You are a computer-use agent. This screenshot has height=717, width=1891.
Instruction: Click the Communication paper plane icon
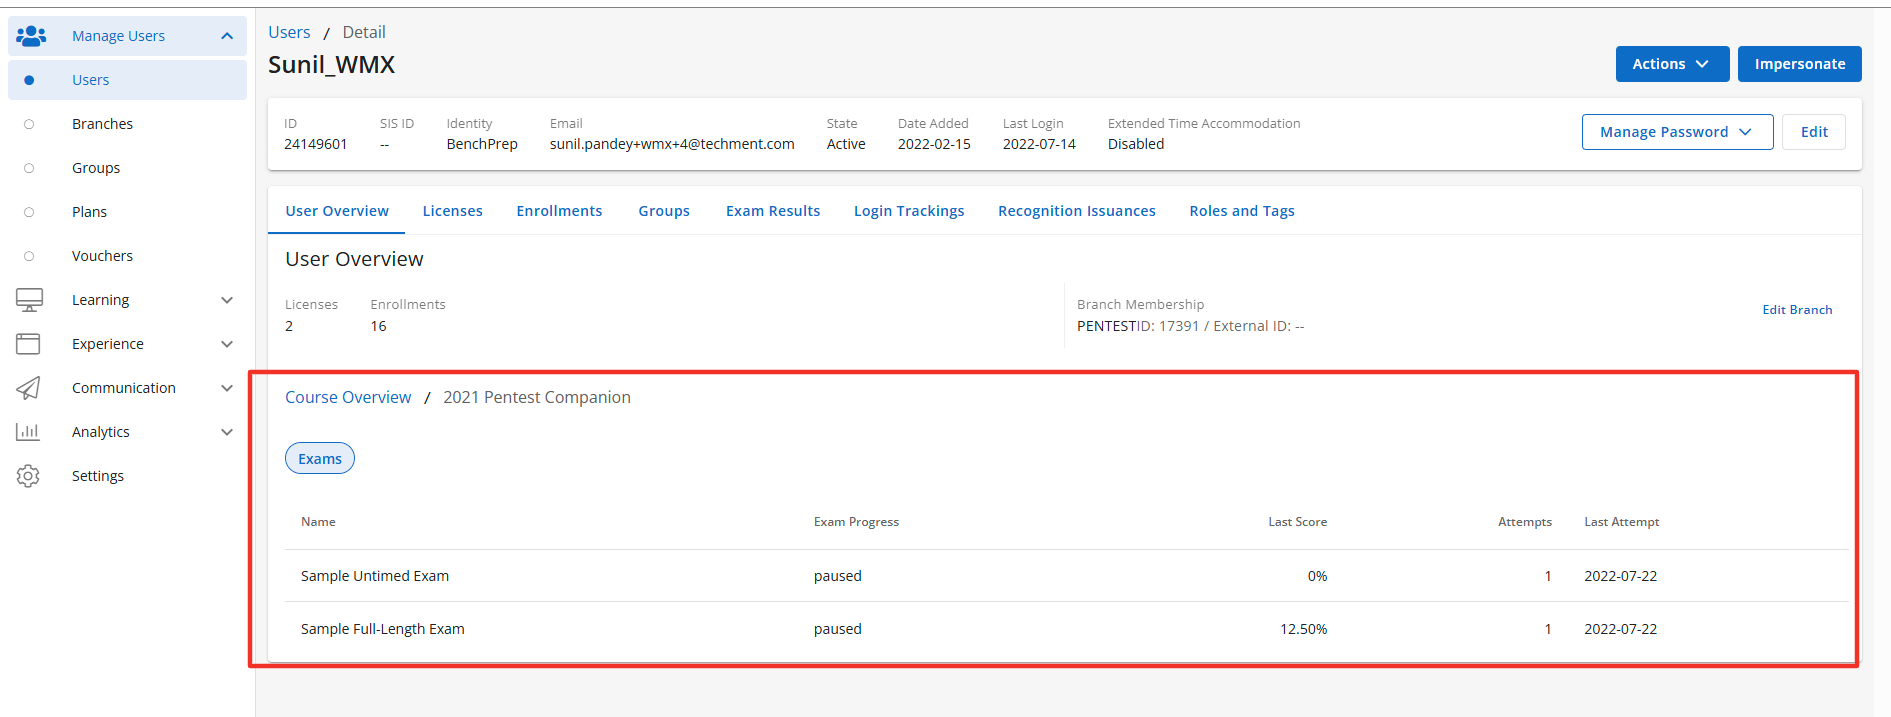point(28,388)
